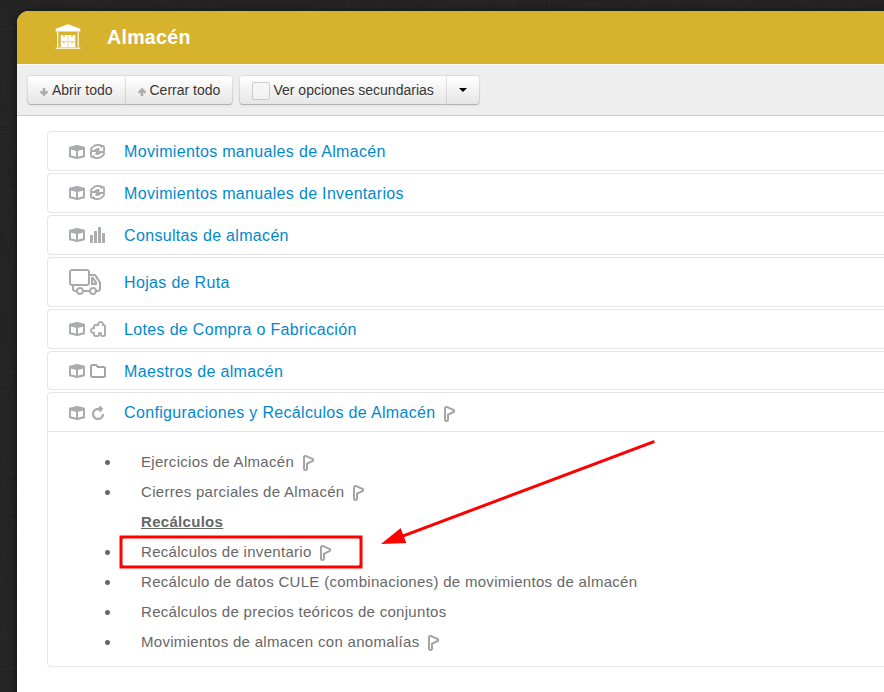Viewport: 884px width, 692px height.
Task: Click the refresh icon beside Movimientos manuales de Inventarios
Action: tap(97, 192)
